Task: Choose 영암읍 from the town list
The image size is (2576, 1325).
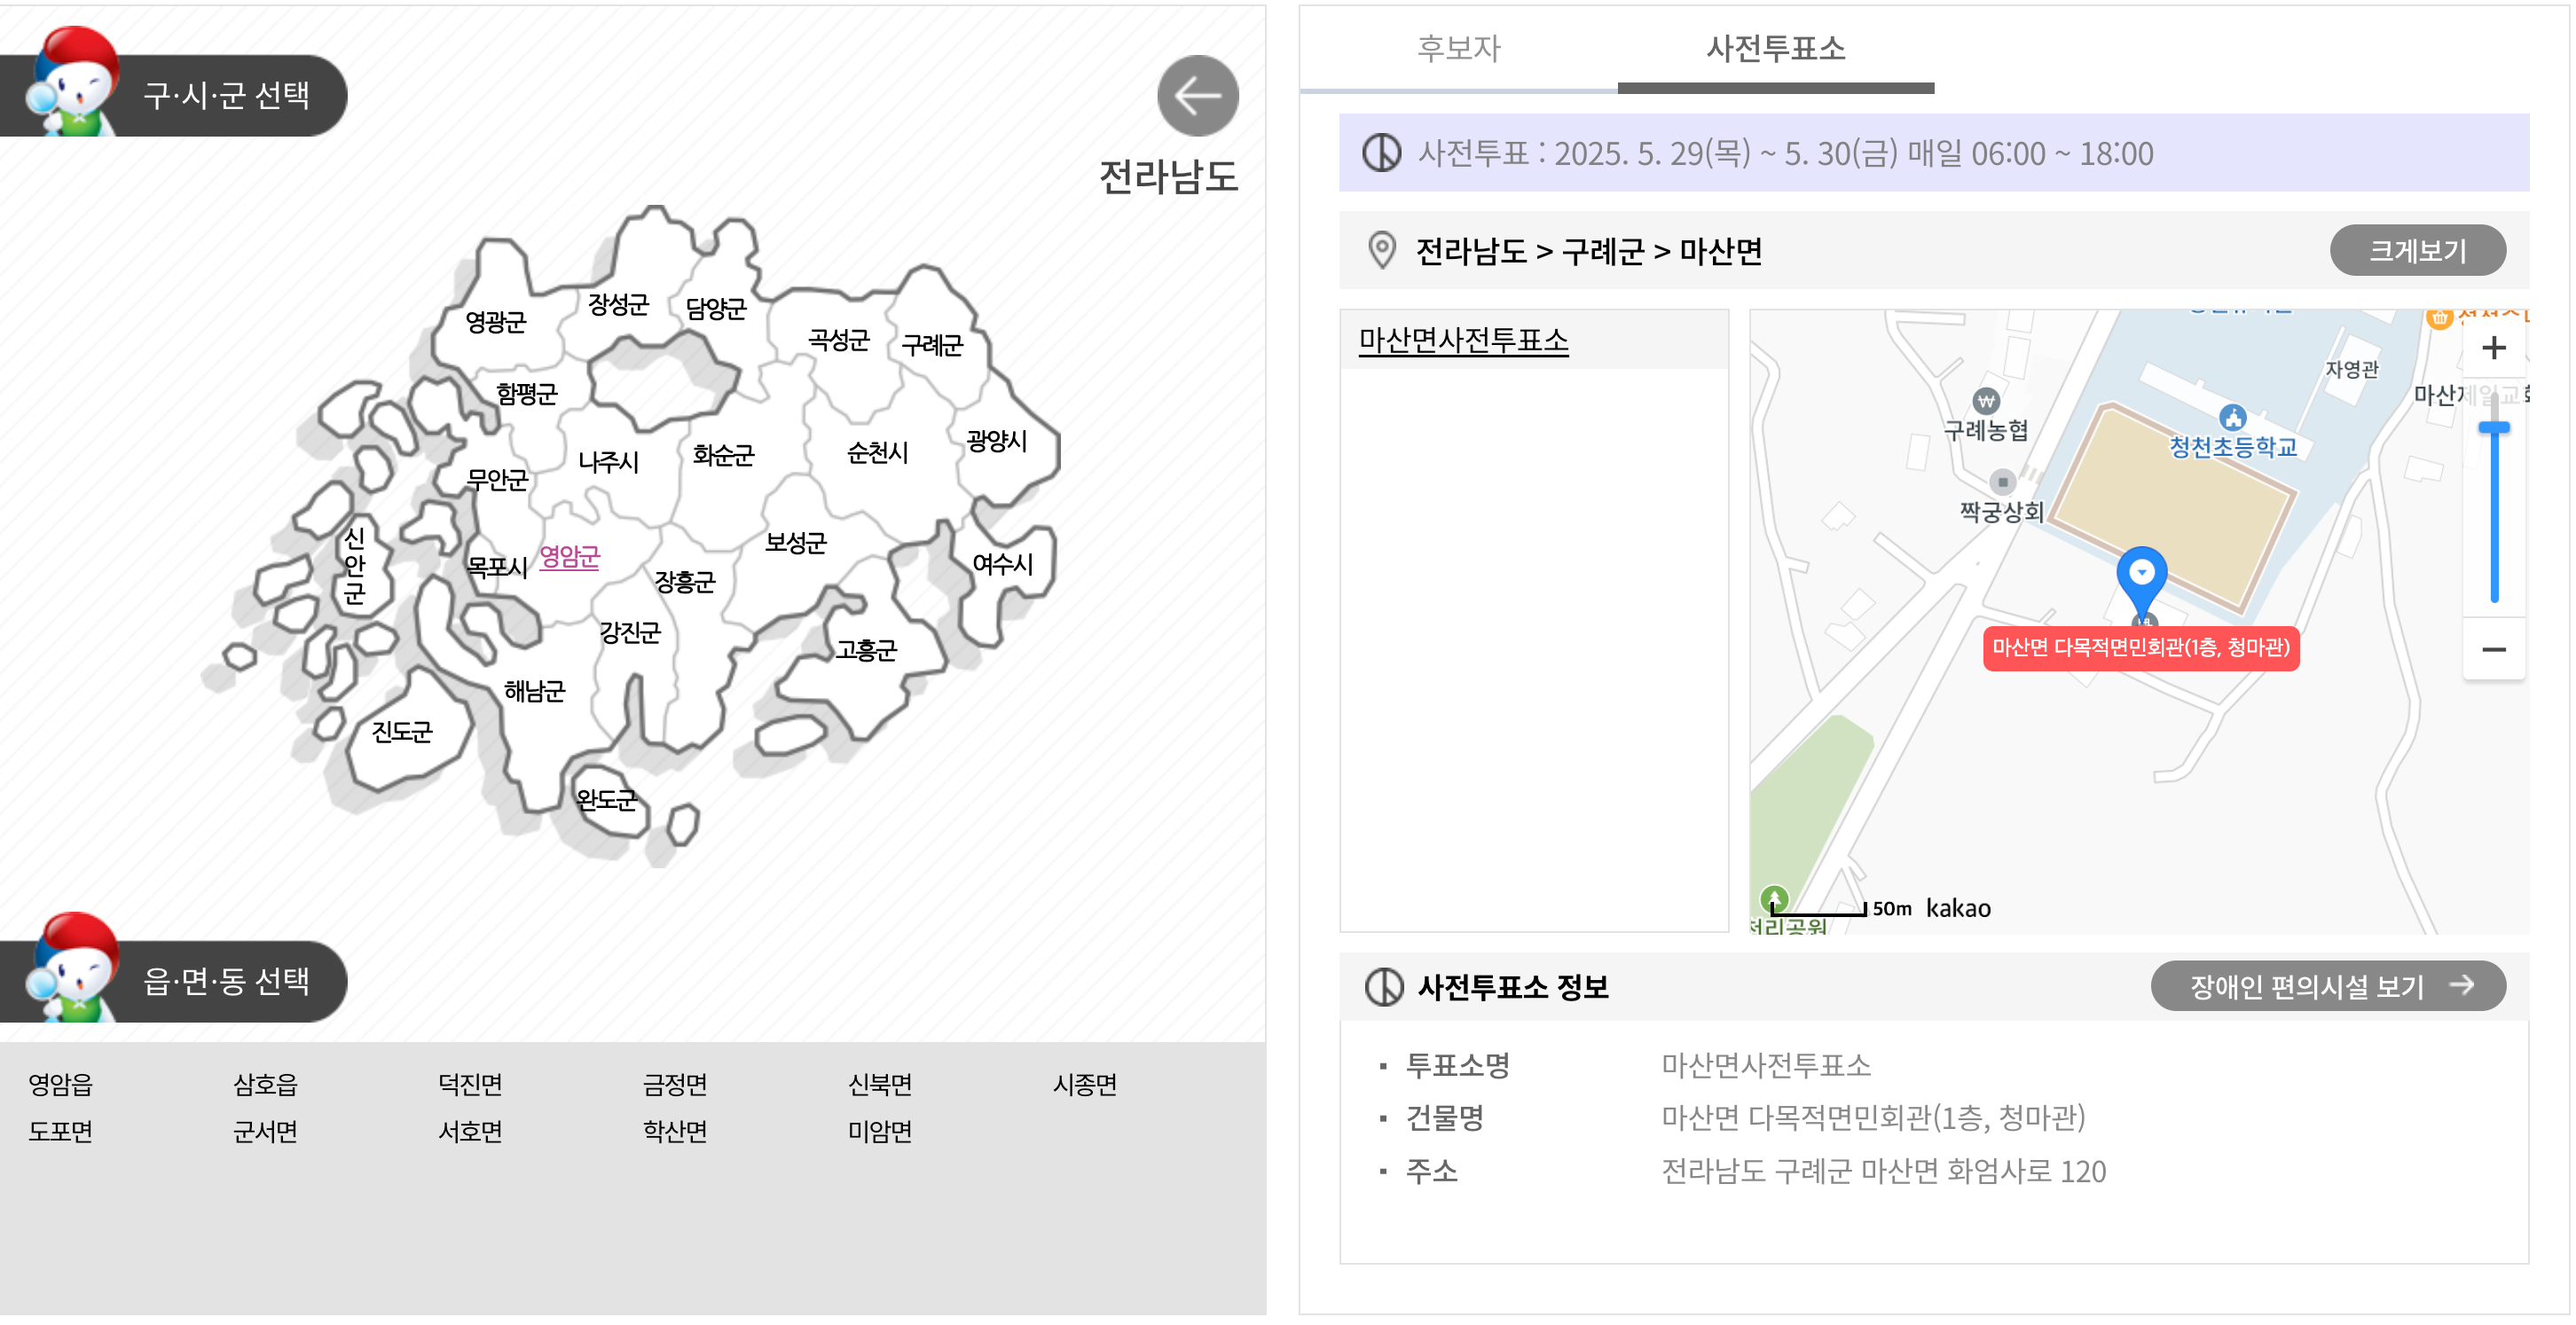Action: (60, 1084)
